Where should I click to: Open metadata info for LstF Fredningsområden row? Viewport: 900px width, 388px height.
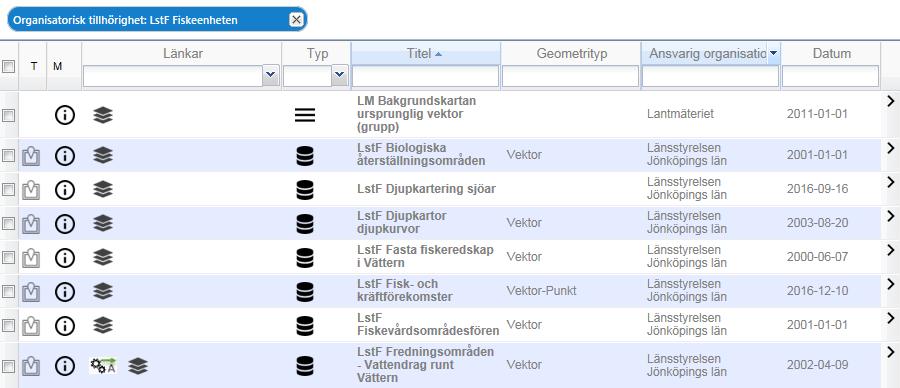65,366
